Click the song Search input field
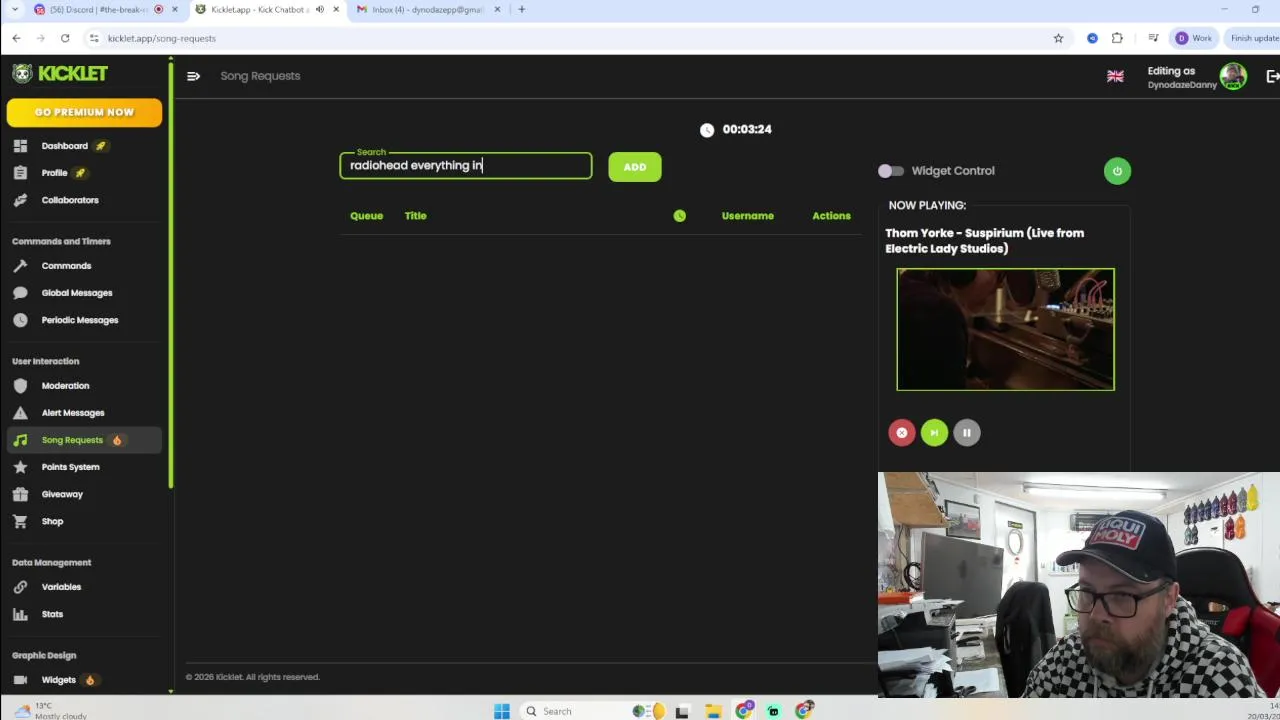 466,166
